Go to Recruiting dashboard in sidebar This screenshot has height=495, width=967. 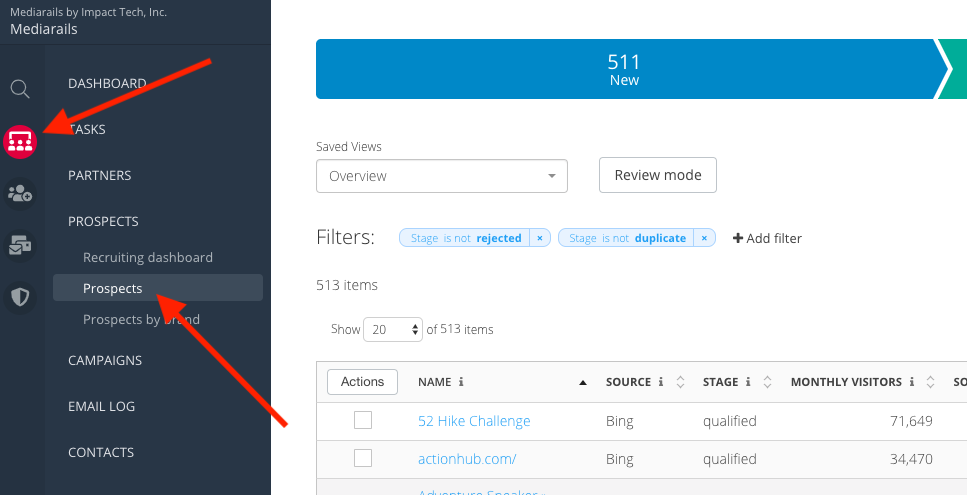148,257
